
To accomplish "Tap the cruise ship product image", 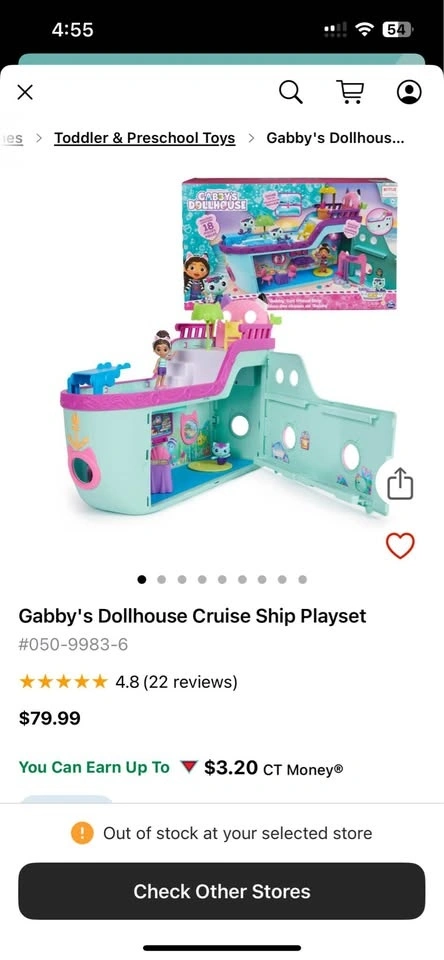I will [228, 407].
